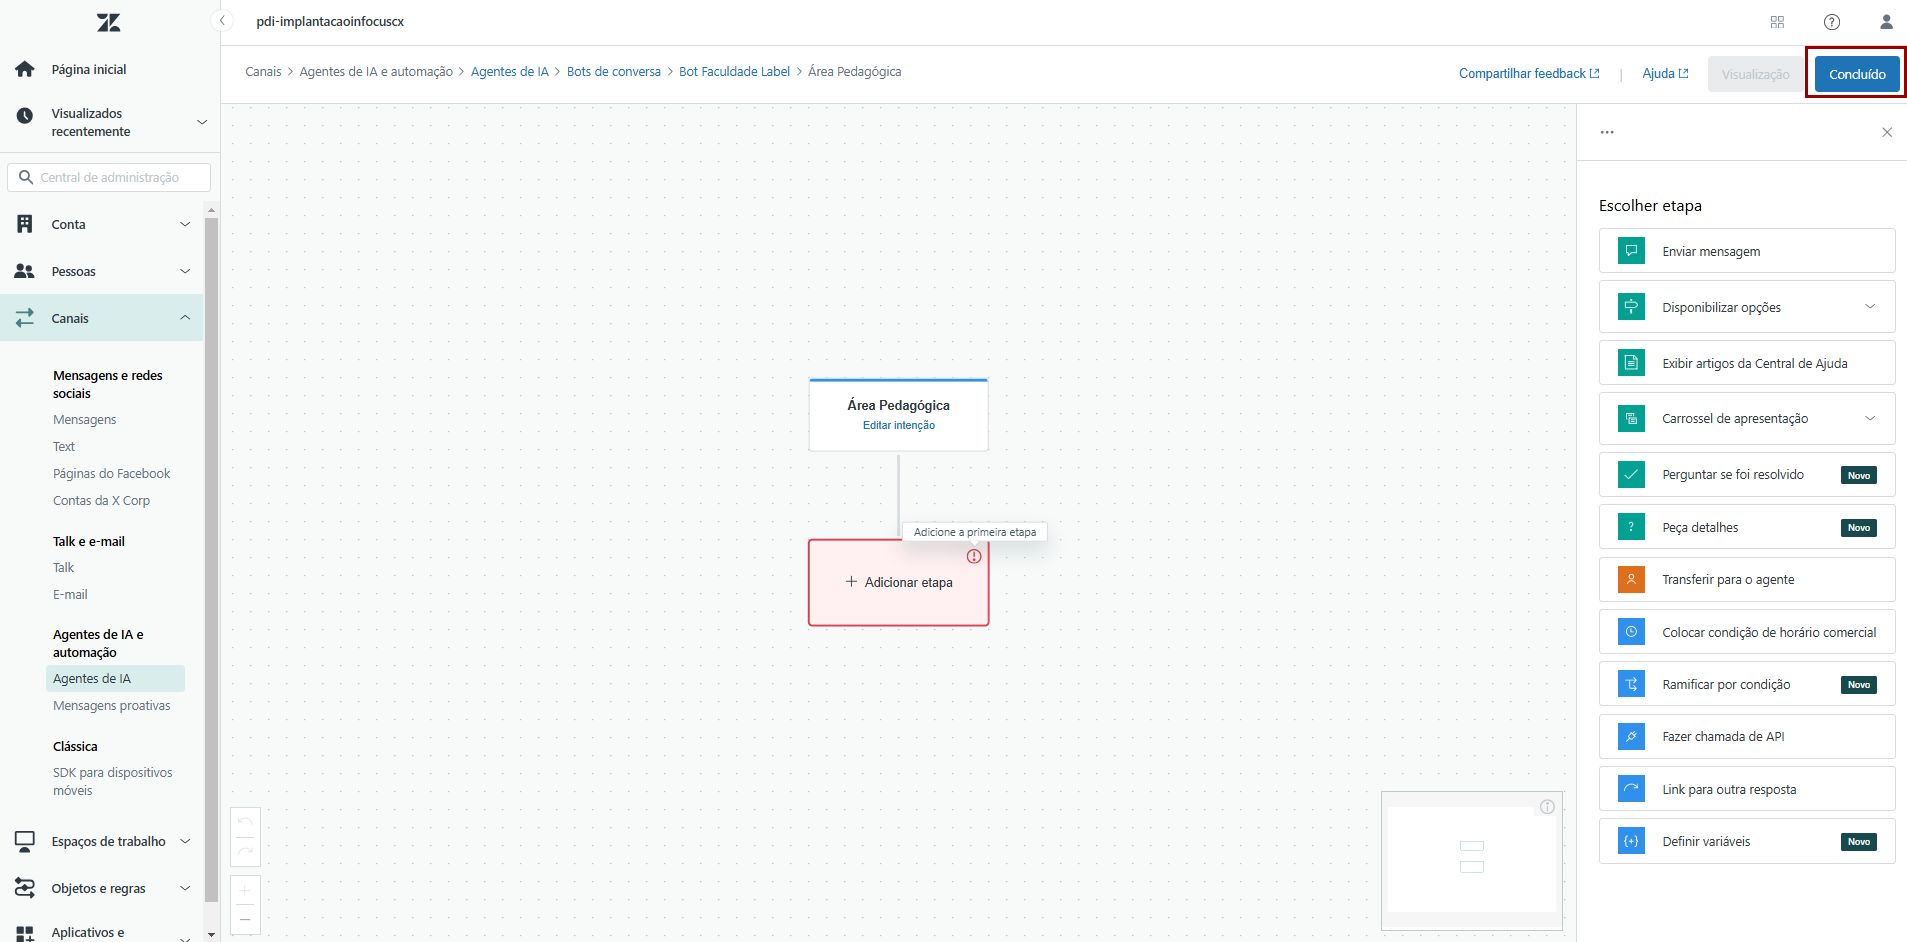Image resolution: width=1907 pixels, height=942 pixels.
Task: Open the help question mark icon
Action: coord(1832,22)
